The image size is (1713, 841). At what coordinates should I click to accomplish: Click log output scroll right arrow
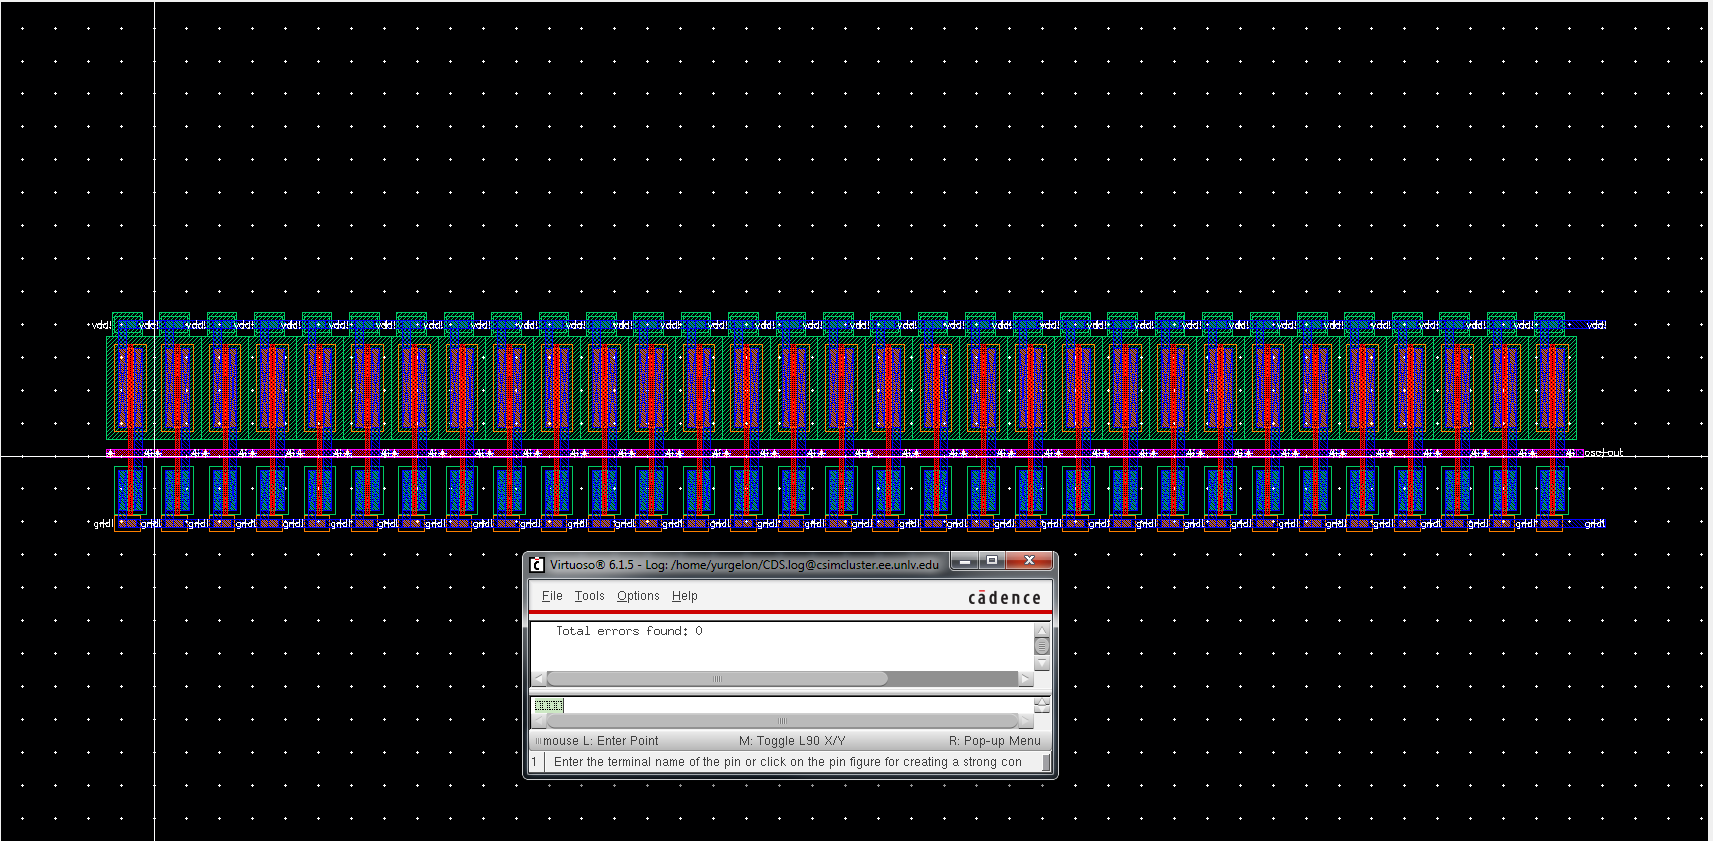pos(1025,679)
